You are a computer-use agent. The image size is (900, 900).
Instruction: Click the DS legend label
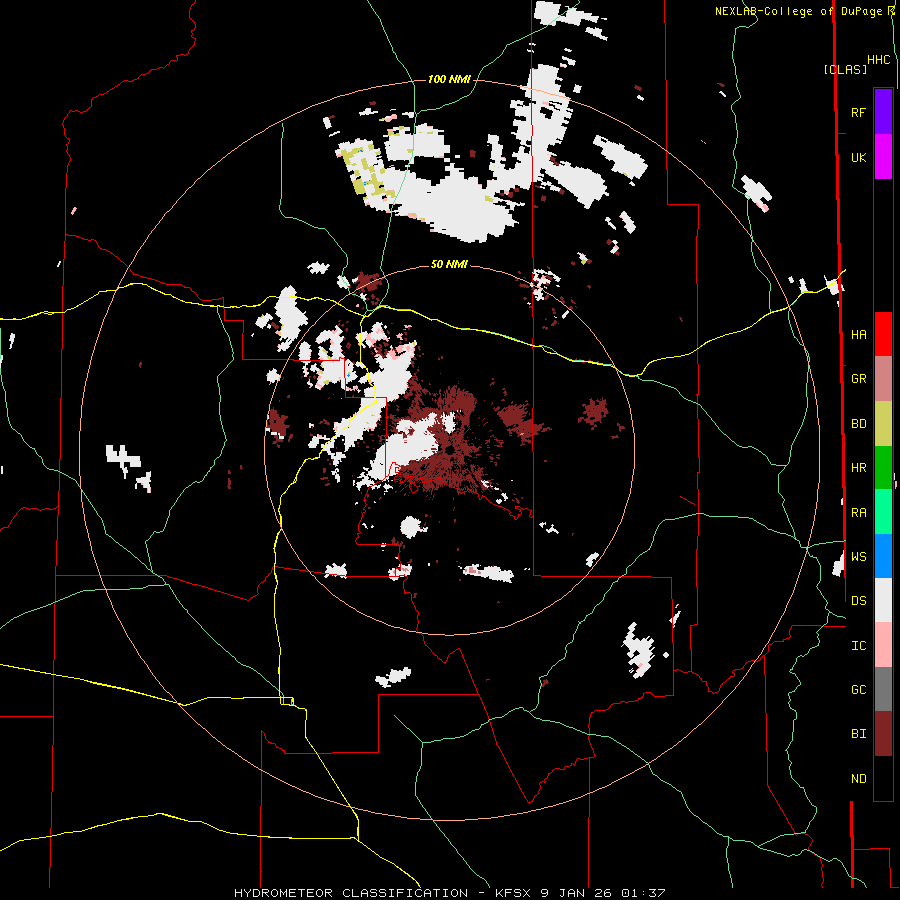coord(858,600)
